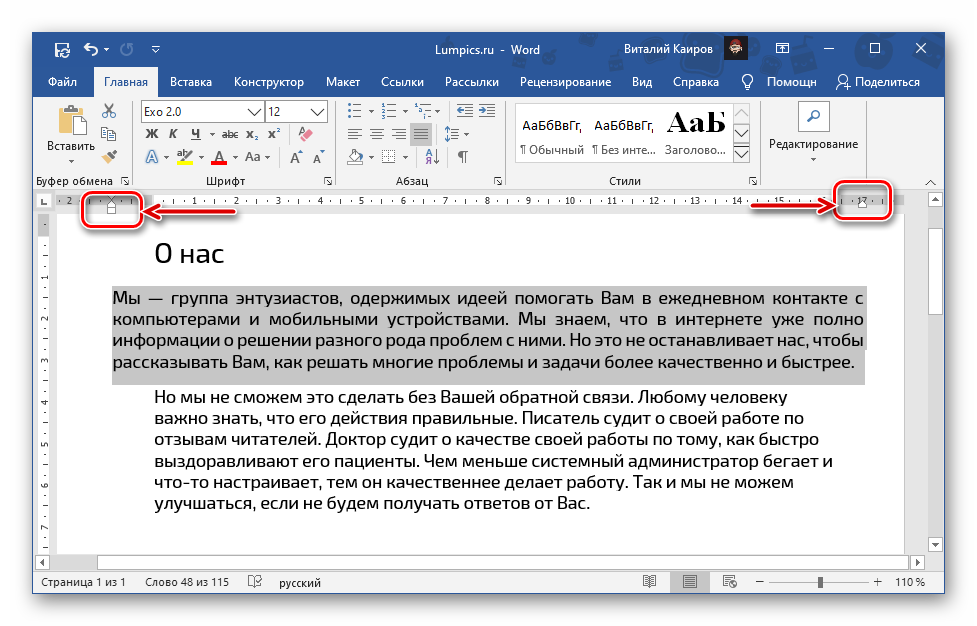Screen dimensions: 977x626
Task: Open the font name Exo 2.0 dropdown
Action: tap(254, 111)
